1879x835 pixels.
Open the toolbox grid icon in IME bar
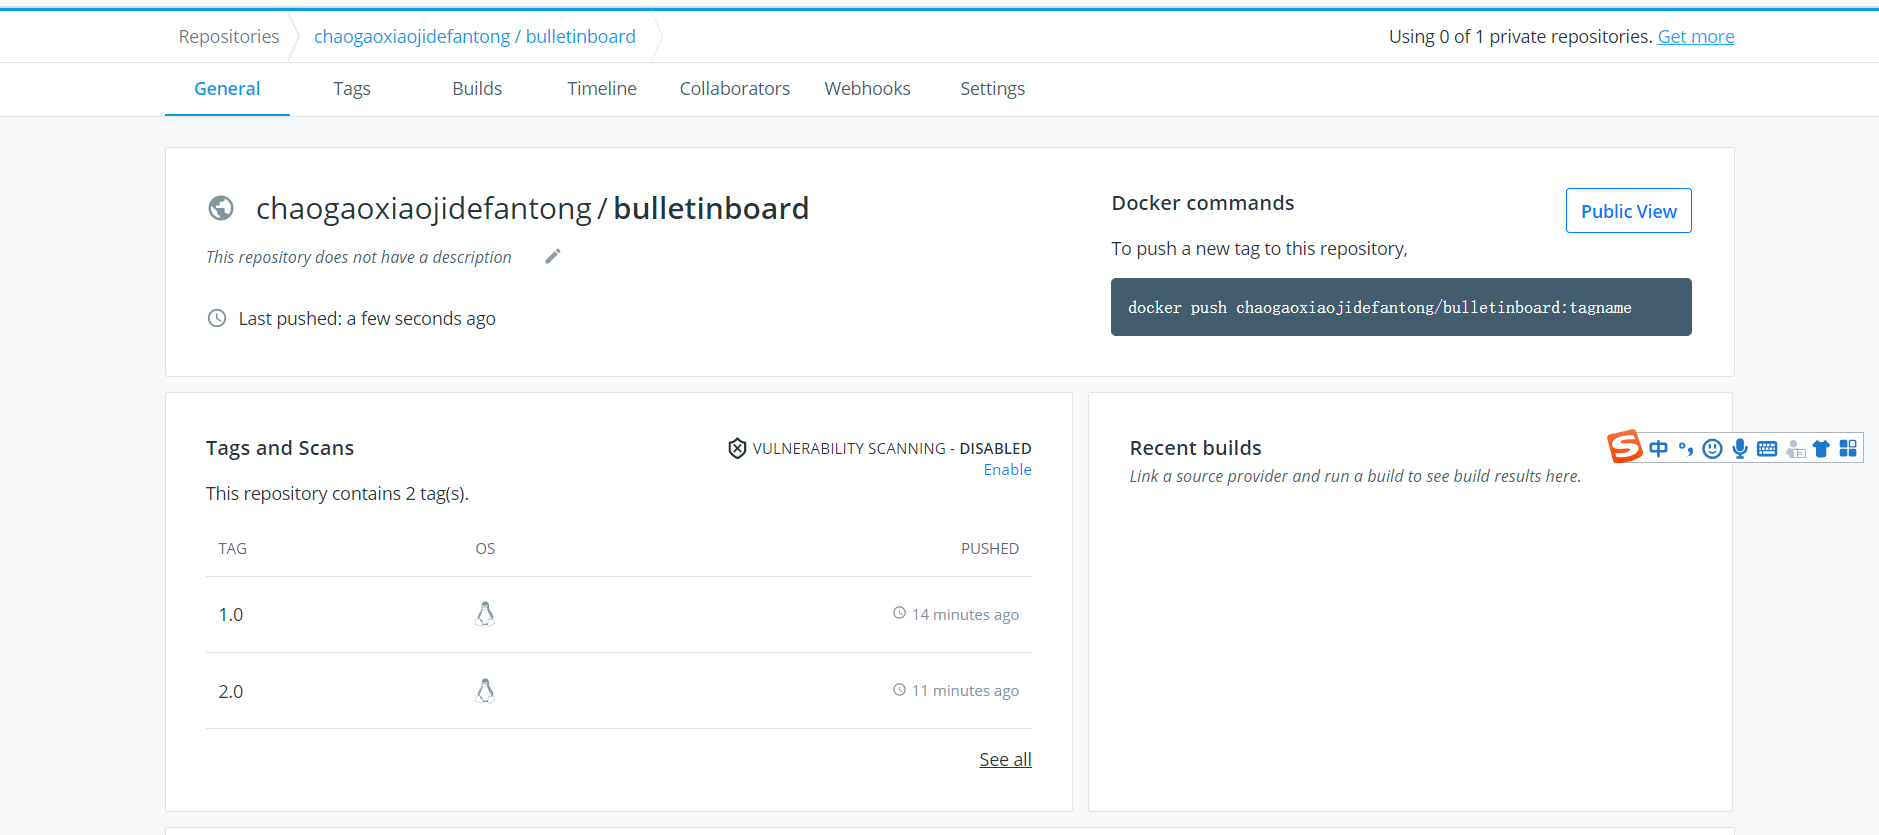pyautogui.click(x=1848, y=448)
